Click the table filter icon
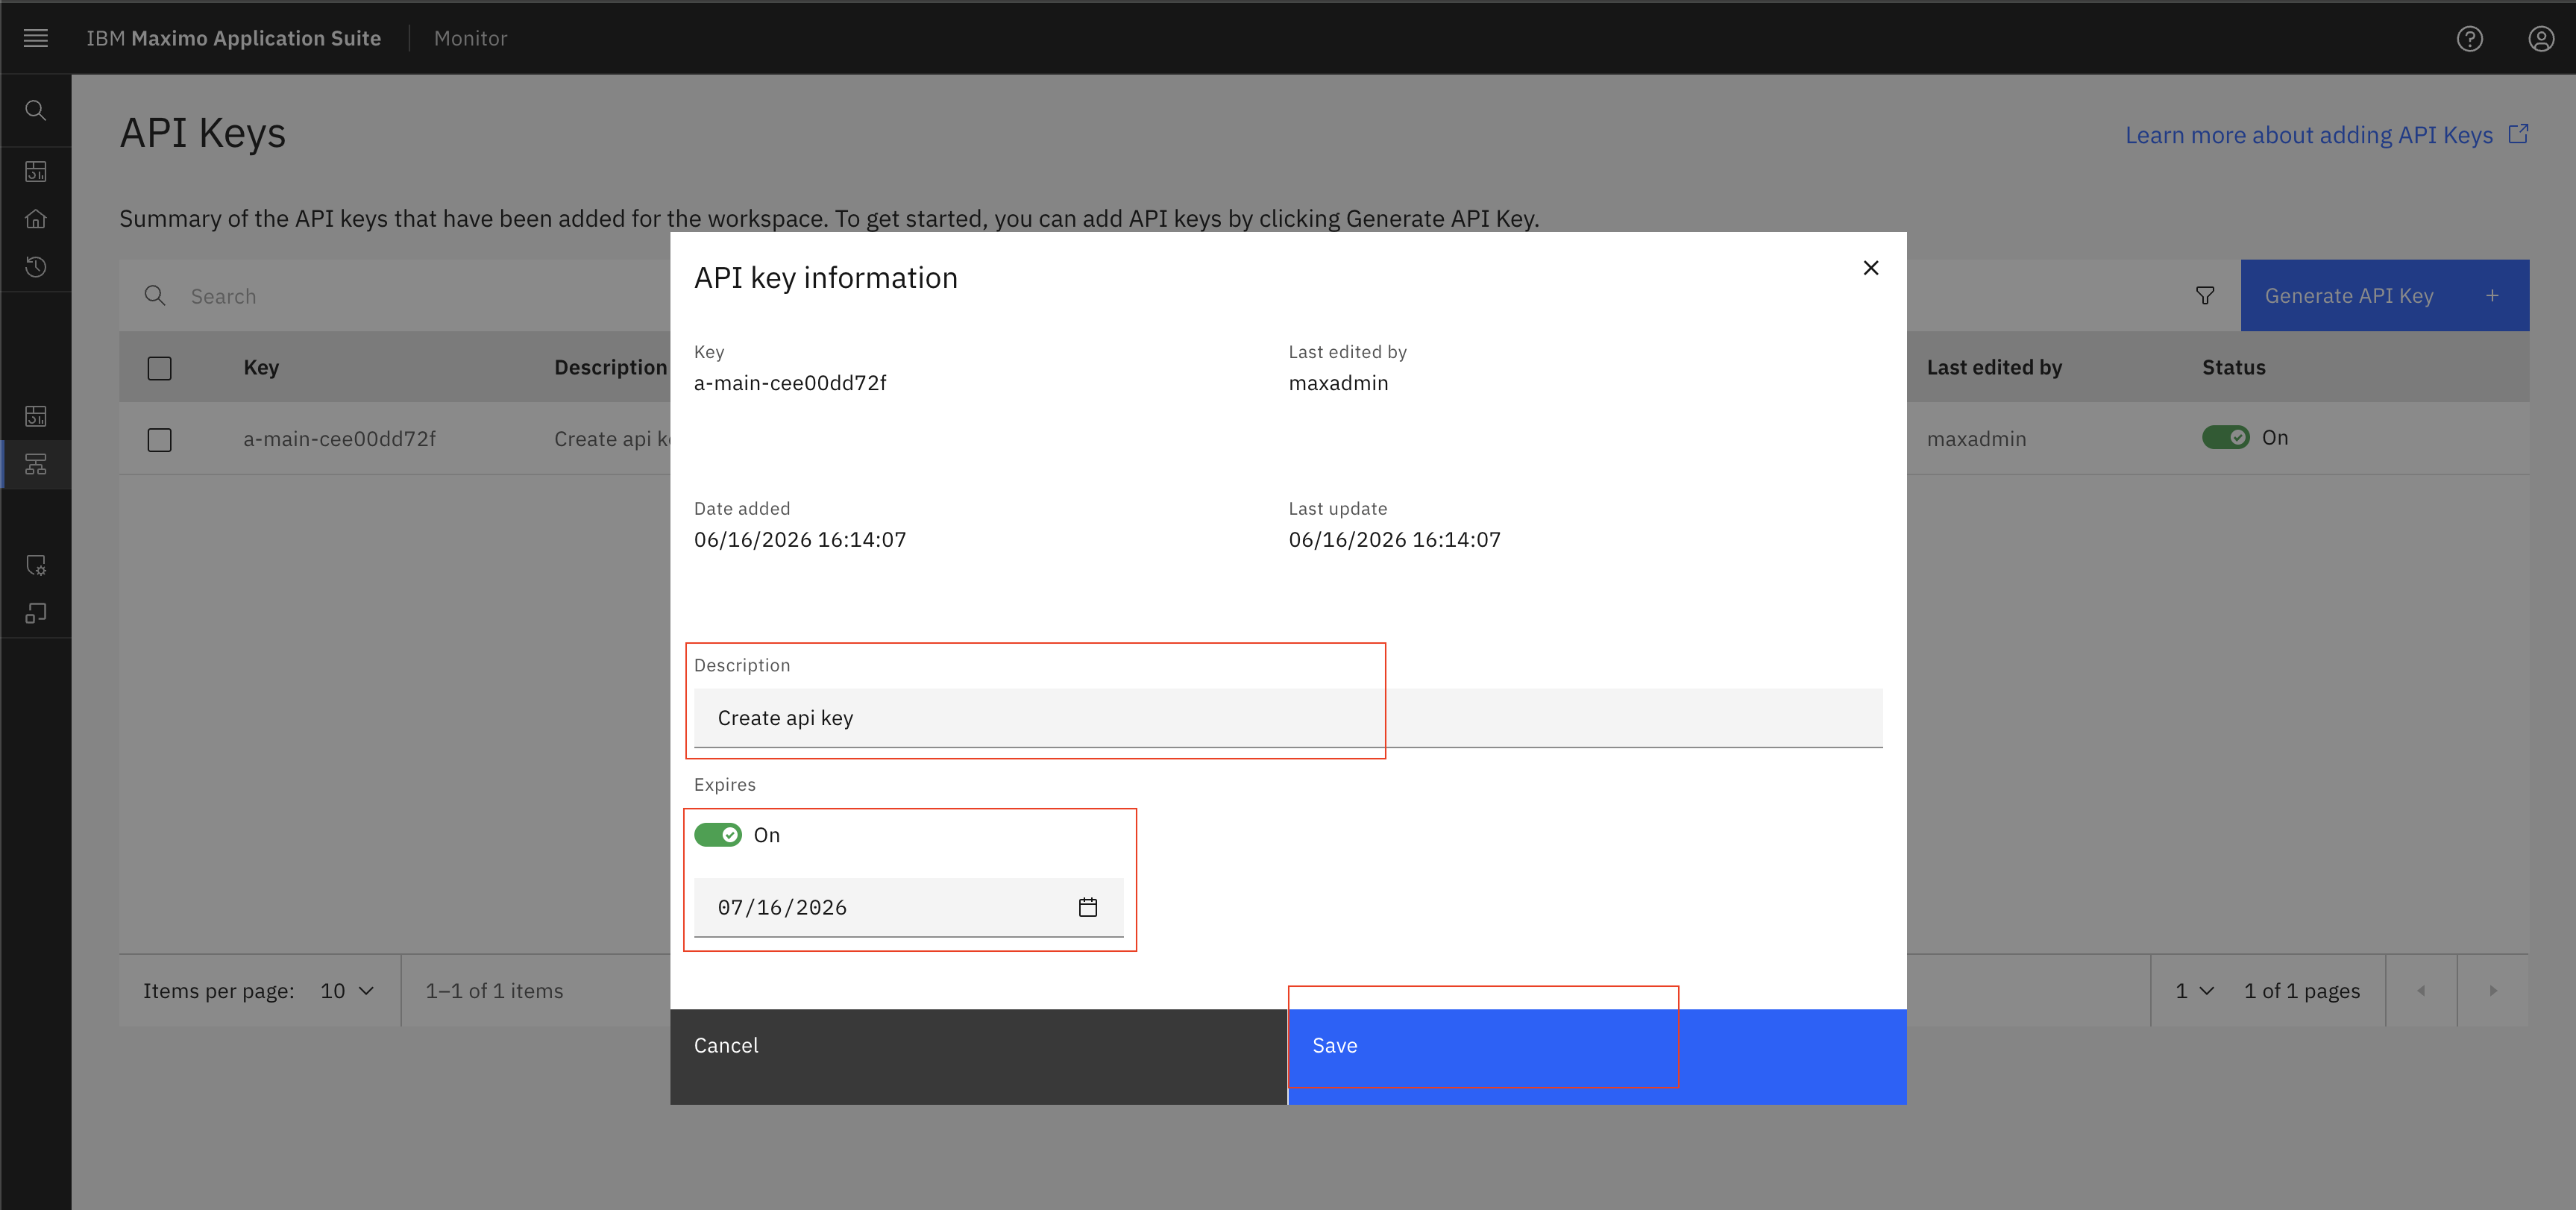Screen dimensions: 2576x1210 point(2204,296)
